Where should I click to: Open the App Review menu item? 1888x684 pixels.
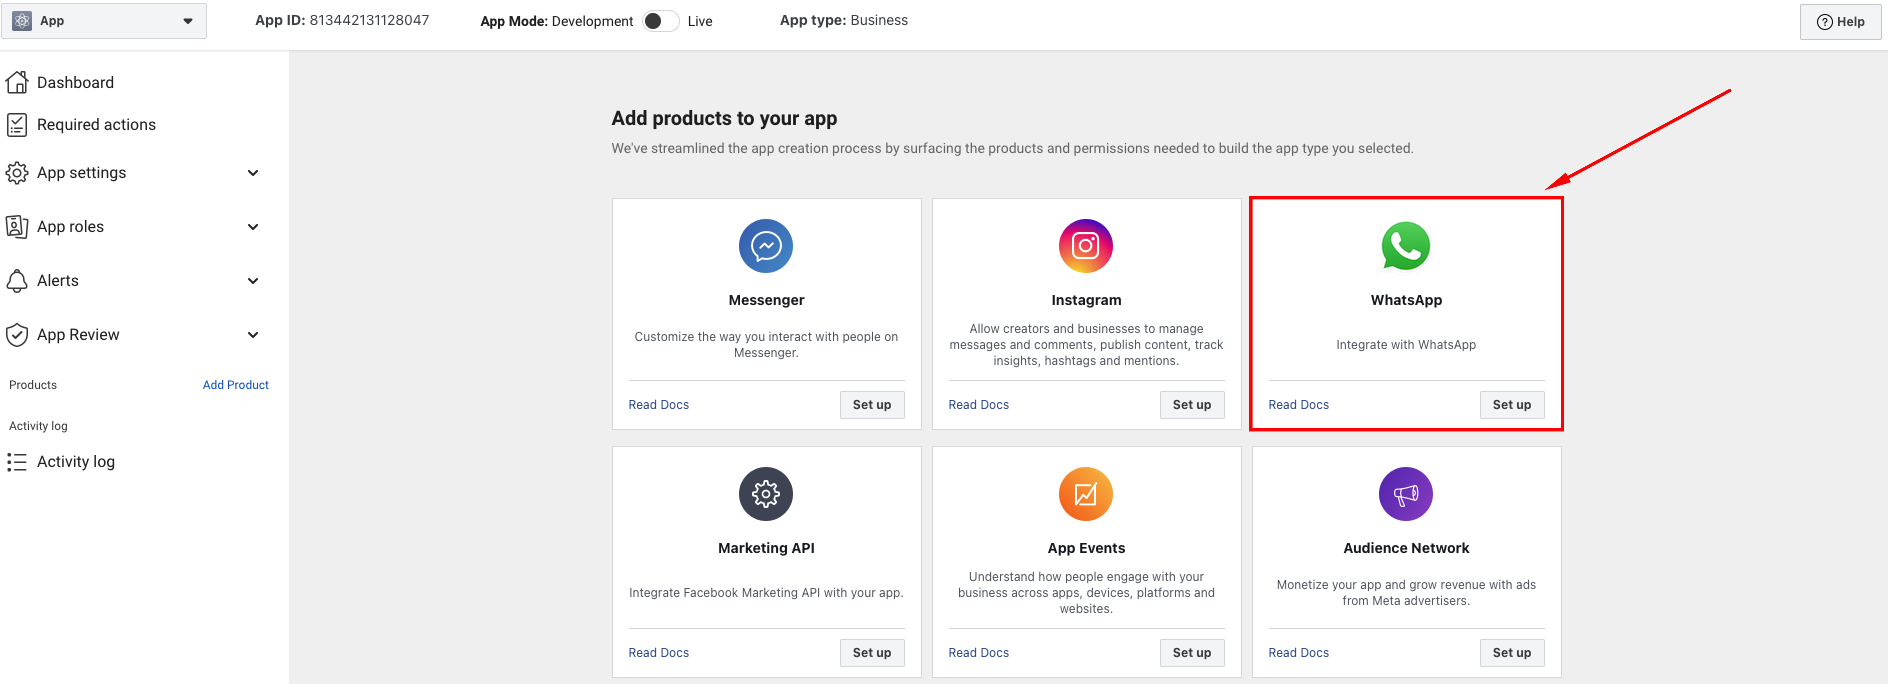[78, 335]
